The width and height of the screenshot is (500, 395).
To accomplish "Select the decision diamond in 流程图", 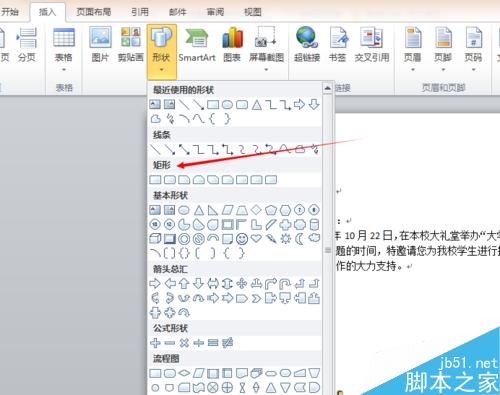I will point(184,373).
